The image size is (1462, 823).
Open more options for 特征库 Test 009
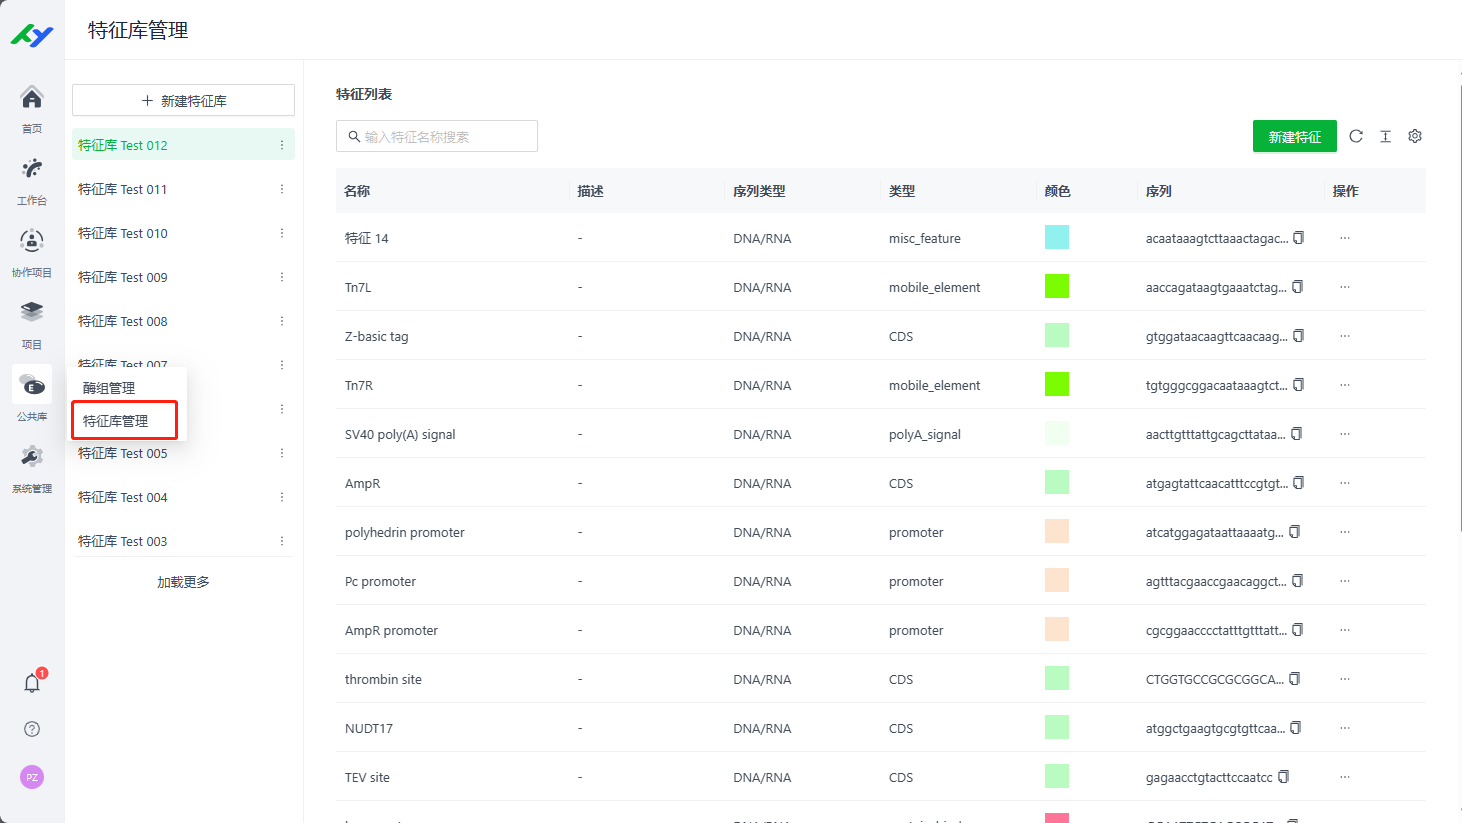[x=282, y=277]
